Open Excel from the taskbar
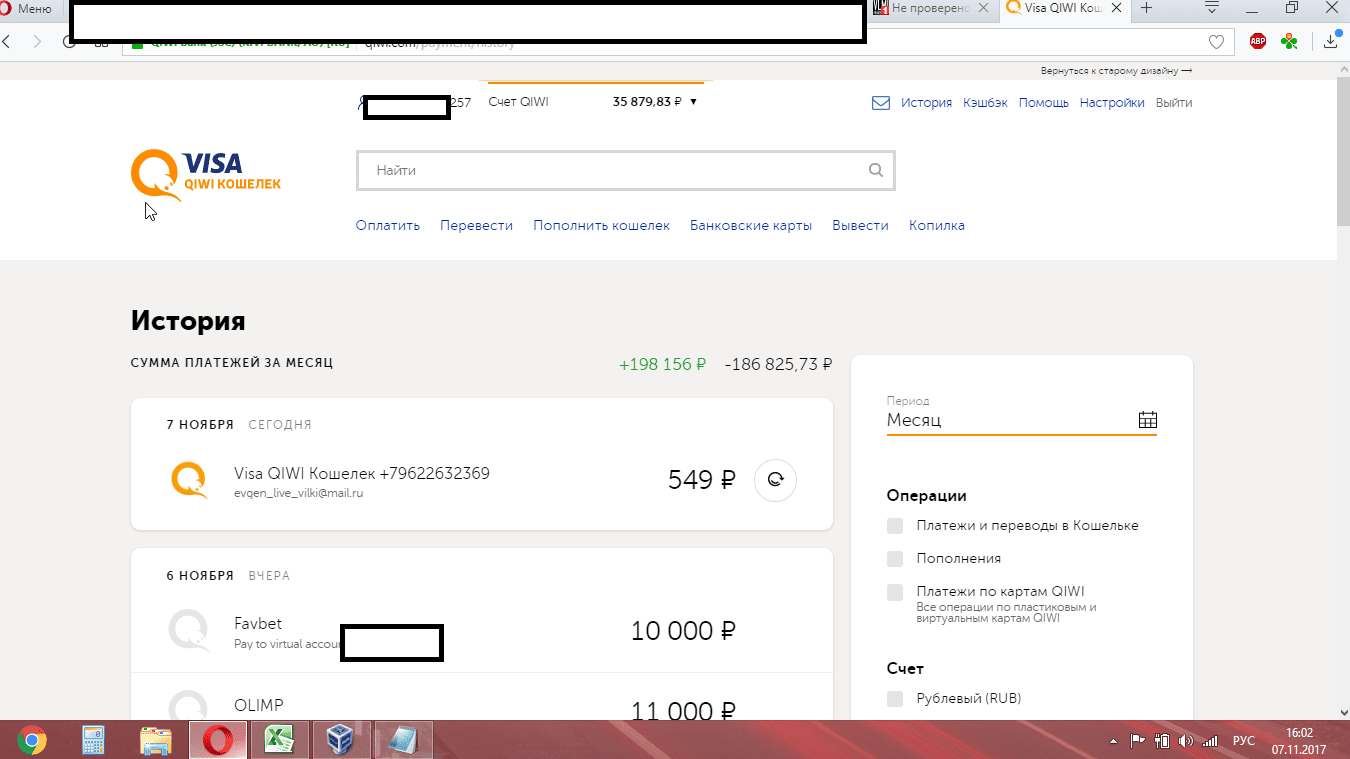 (277, 740)
